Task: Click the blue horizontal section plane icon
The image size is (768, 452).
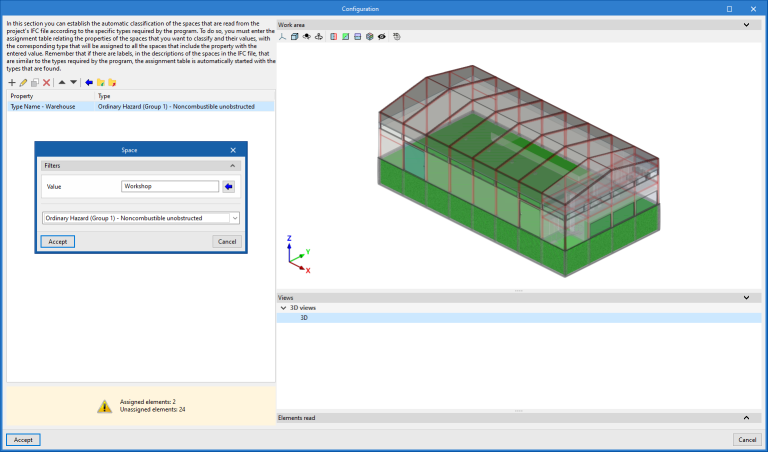Action: point(358,37)
